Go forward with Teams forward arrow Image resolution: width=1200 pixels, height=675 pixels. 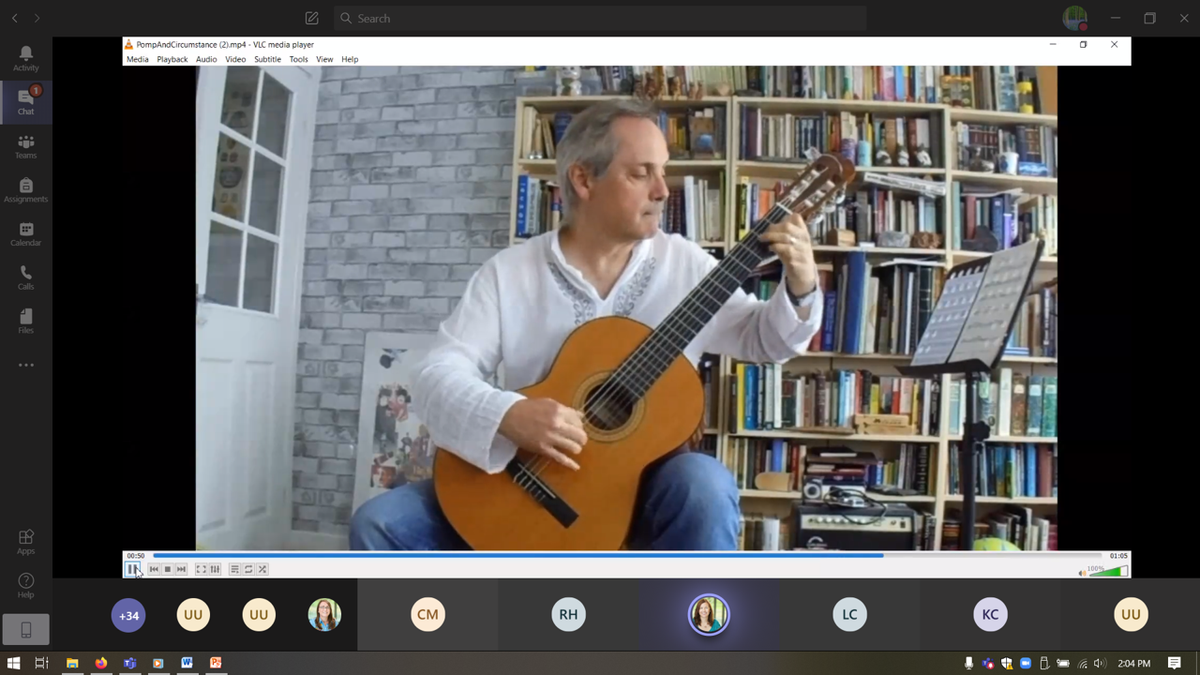pyautogui.click(x=37, y=18)
